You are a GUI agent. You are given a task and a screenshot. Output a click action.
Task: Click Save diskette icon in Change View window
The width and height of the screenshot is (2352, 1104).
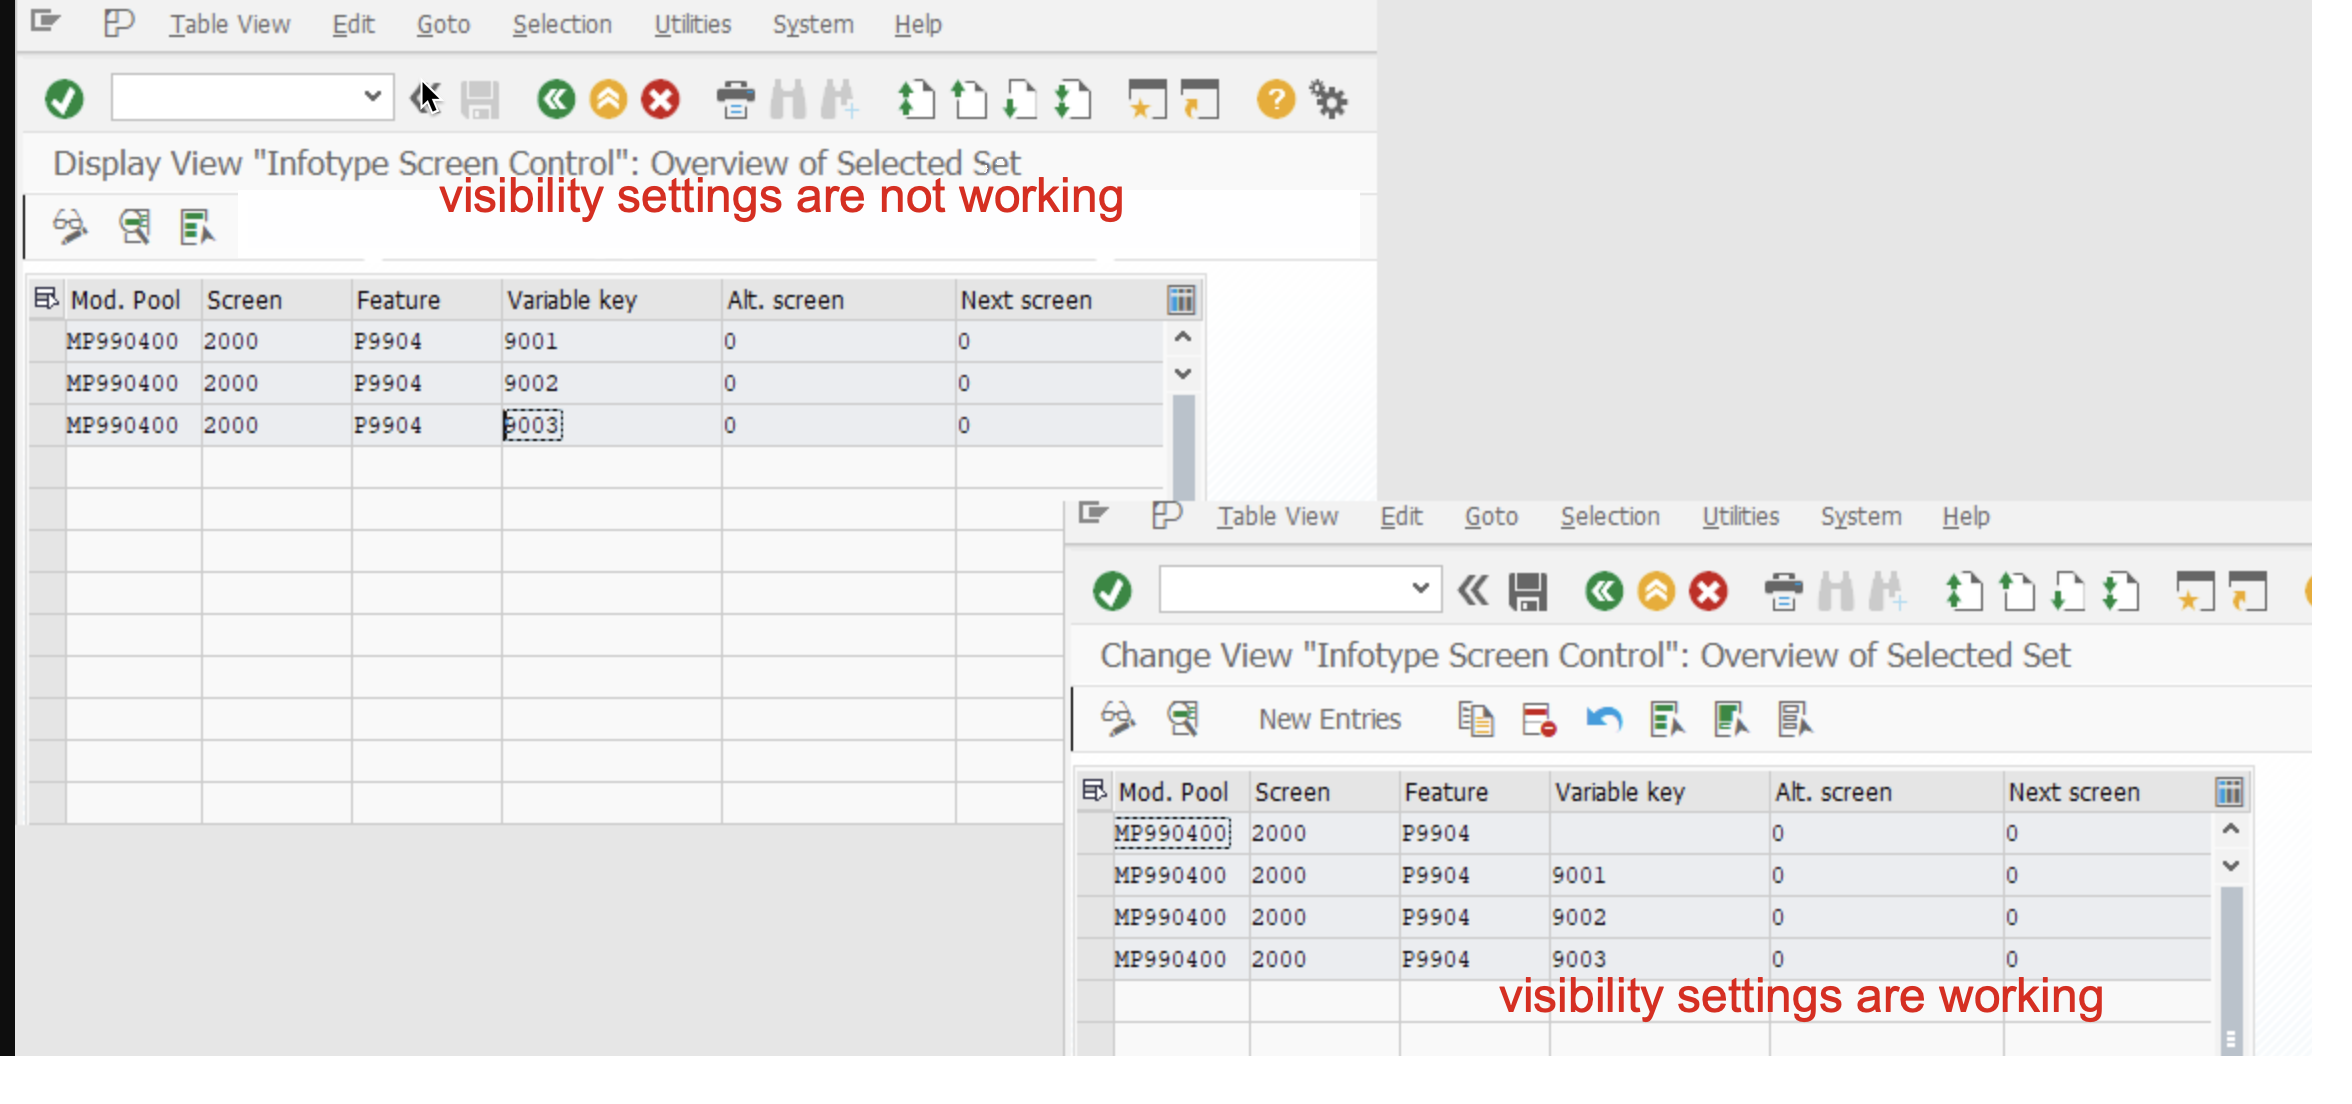click(1528, 591)
